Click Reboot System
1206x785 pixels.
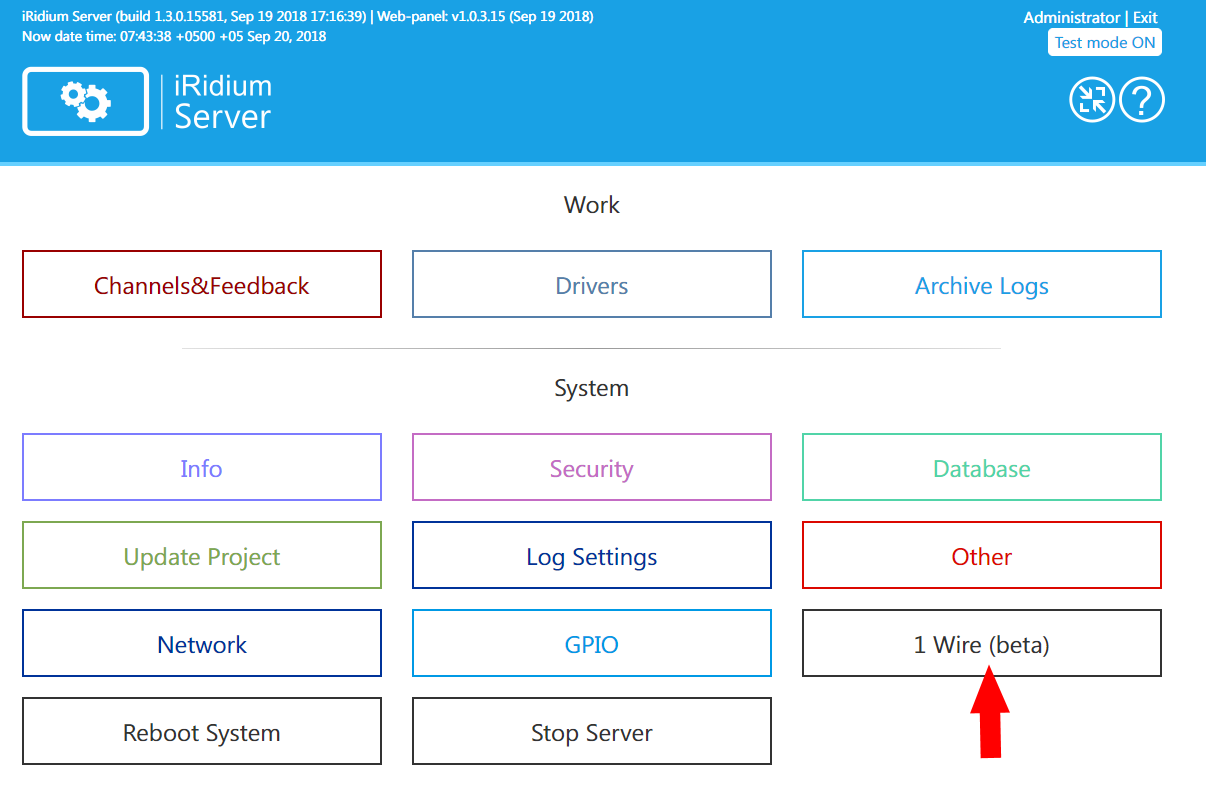(x=201, y=731)
